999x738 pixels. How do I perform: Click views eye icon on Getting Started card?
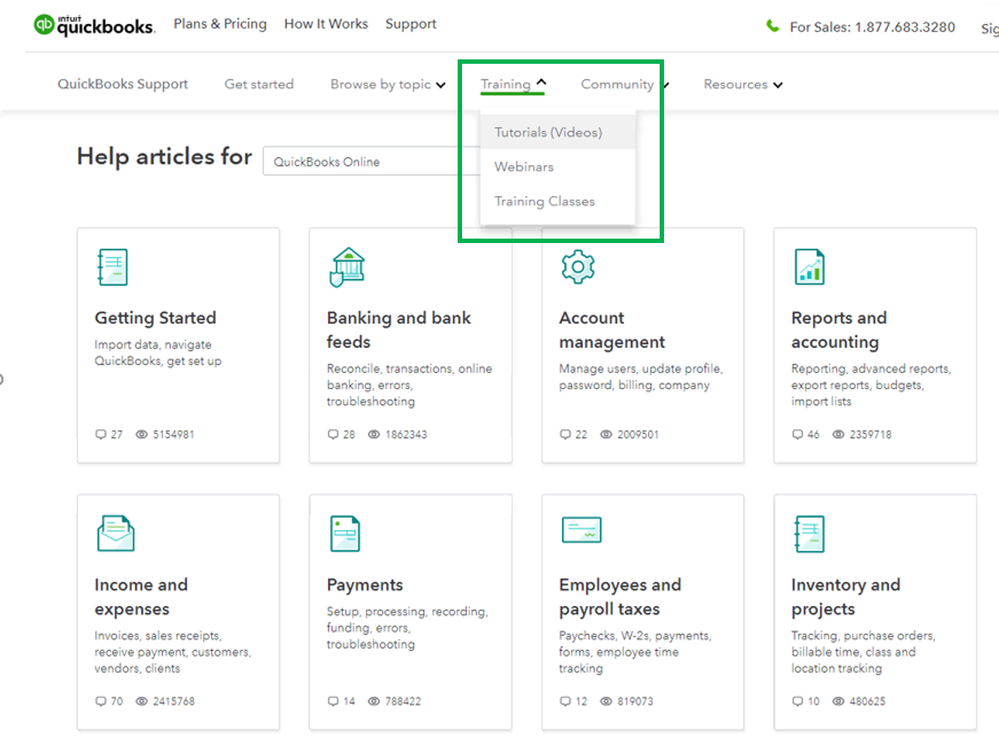[x=141, y=434]
